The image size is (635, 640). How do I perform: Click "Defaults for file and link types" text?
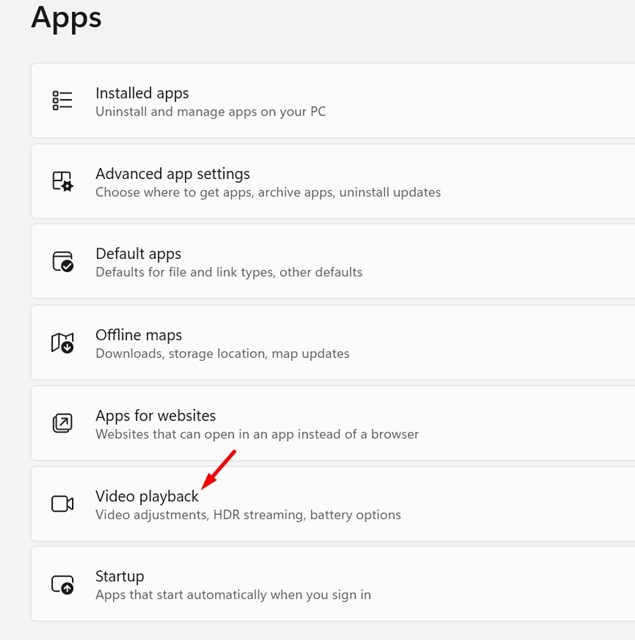pyautogui.click(x=229, y=272)
